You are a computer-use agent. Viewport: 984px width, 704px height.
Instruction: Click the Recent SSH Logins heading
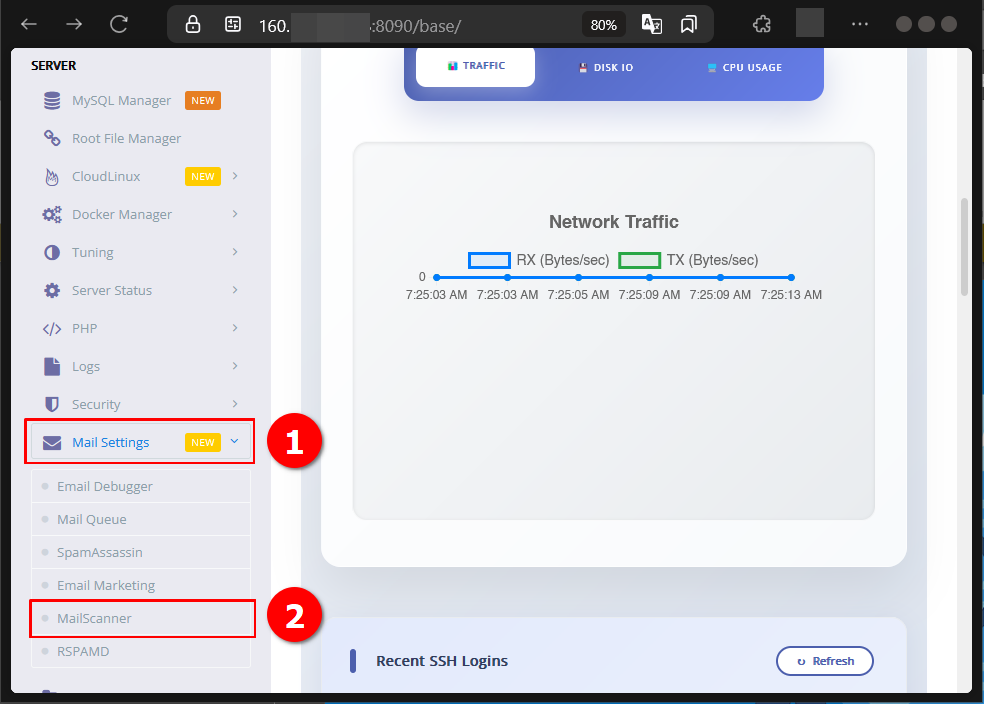[x=442, y=661]
